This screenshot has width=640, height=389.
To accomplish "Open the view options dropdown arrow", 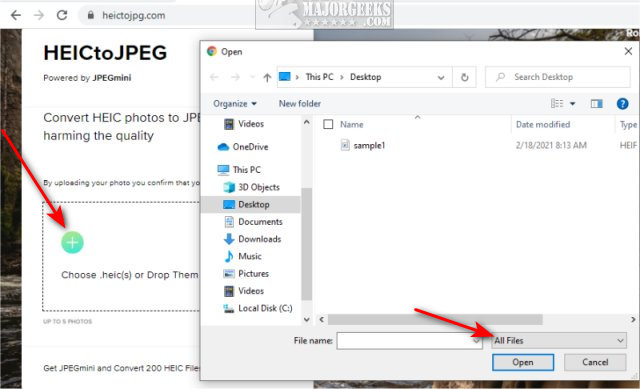I will tap(573, 104).
